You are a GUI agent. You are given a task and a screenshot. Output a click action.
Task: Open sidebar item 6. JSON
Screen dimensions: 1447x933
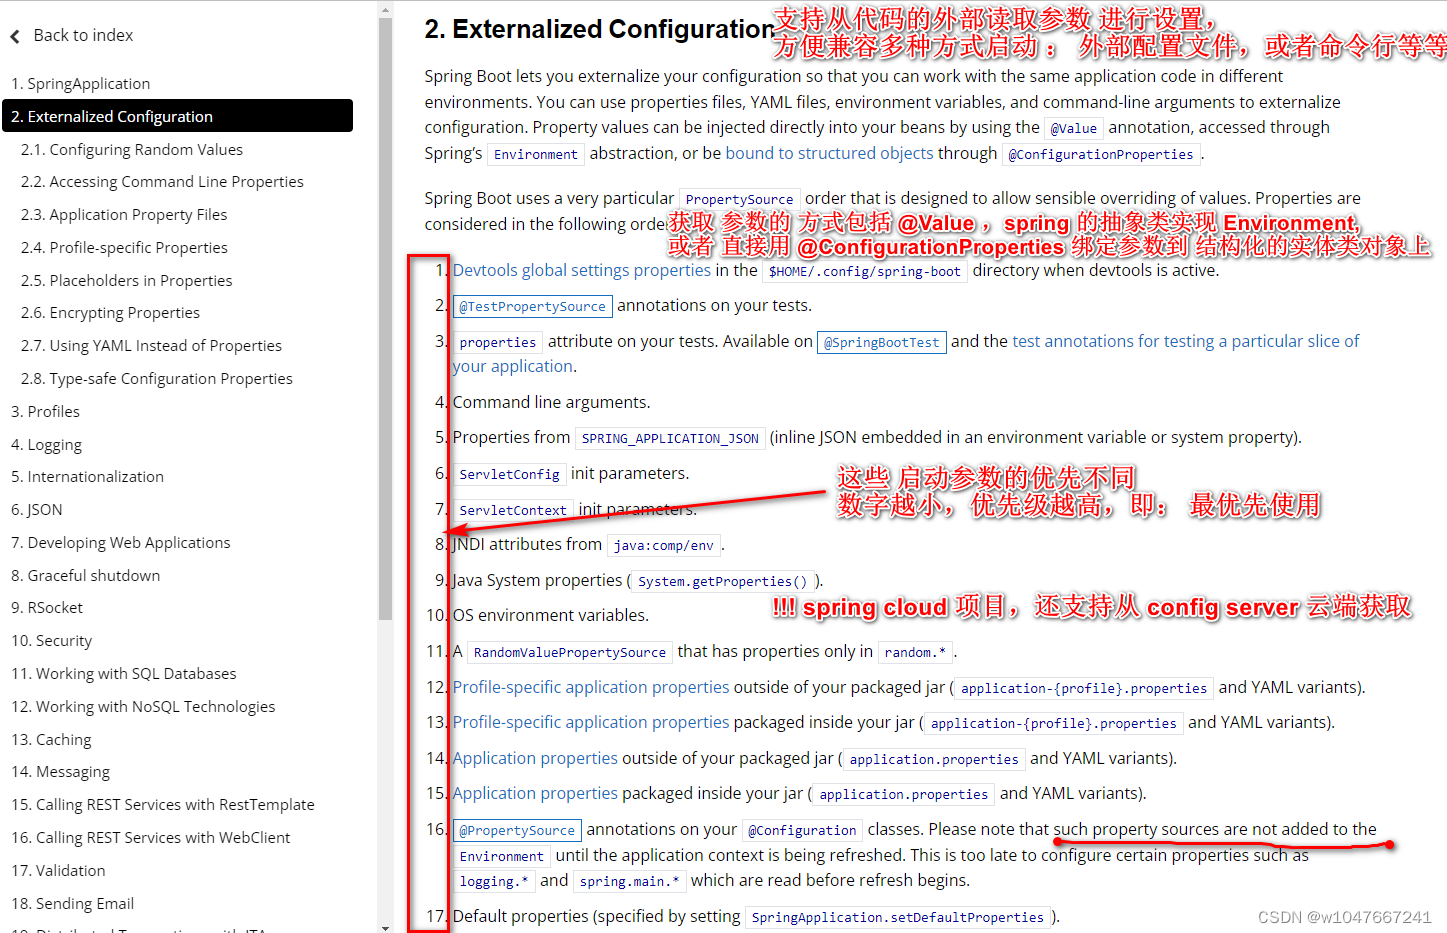pyautogui.click(x=37, y=510)
